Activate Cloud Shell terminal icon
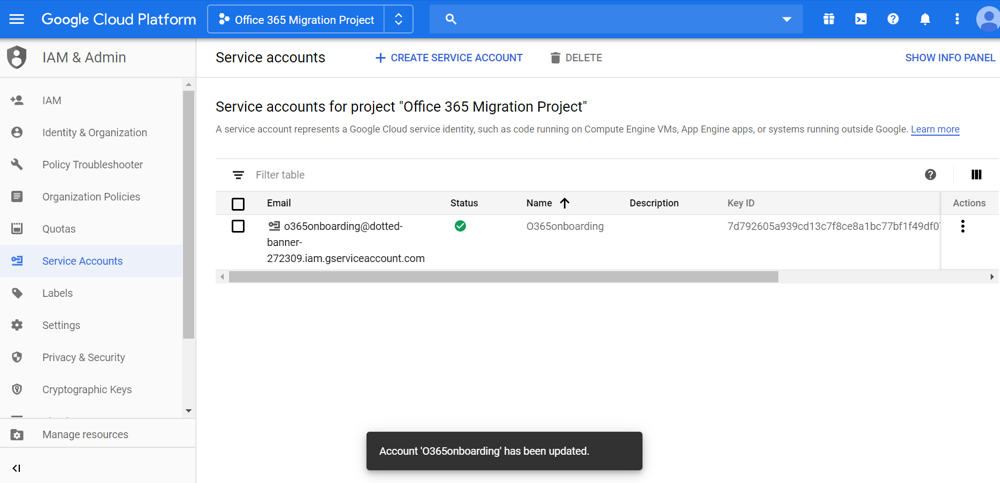The width and height of the screenshot is (1000, 483). pos(861,19)
